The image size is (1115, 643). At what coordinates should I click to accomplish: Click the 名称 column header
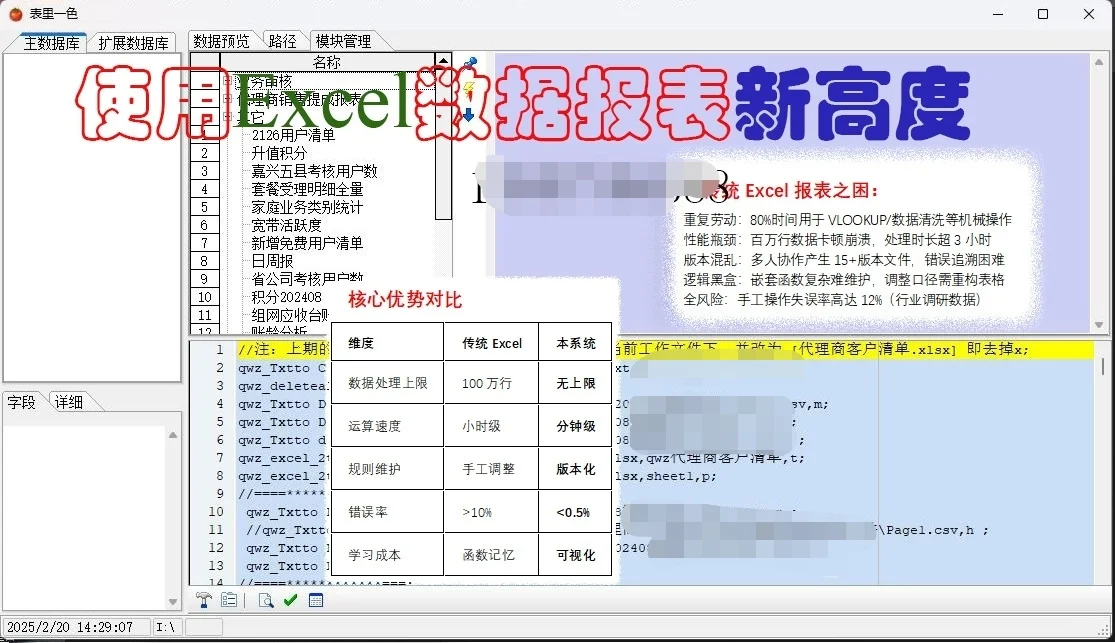click(327, 62)
